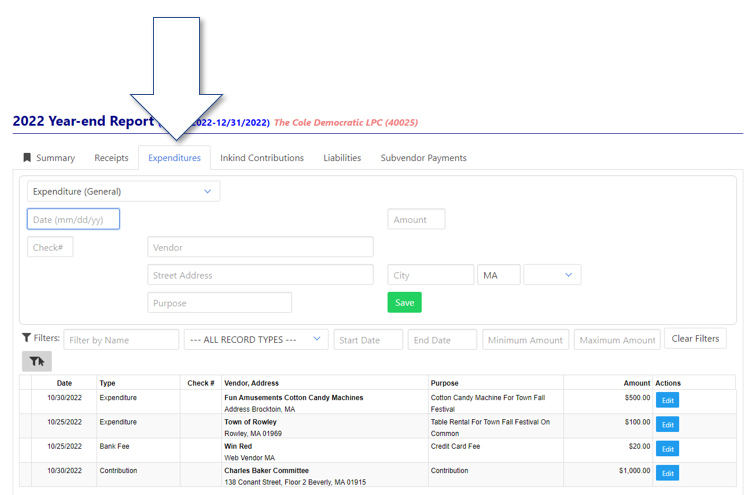Select the Minimum Amount filter field
746x495 pixels.
[x=525, y=340]
